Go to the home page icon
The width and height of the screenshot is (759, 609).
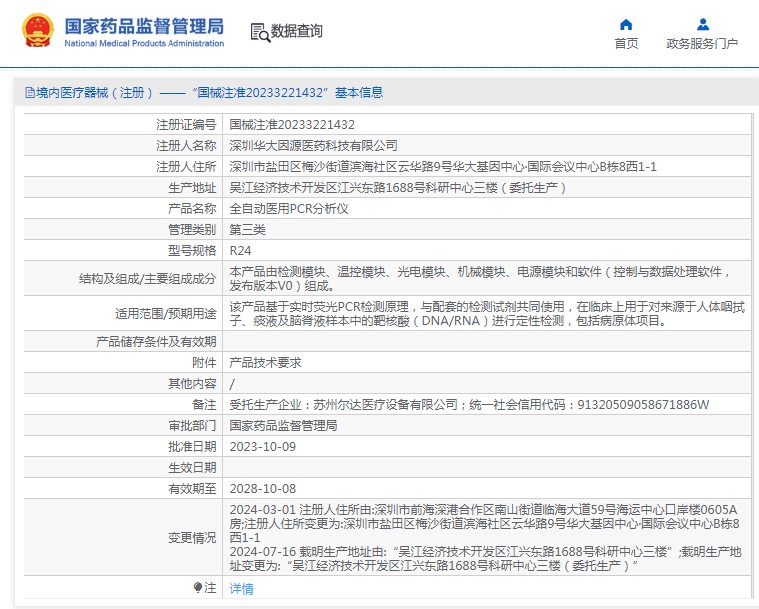[x=626, y=24]
